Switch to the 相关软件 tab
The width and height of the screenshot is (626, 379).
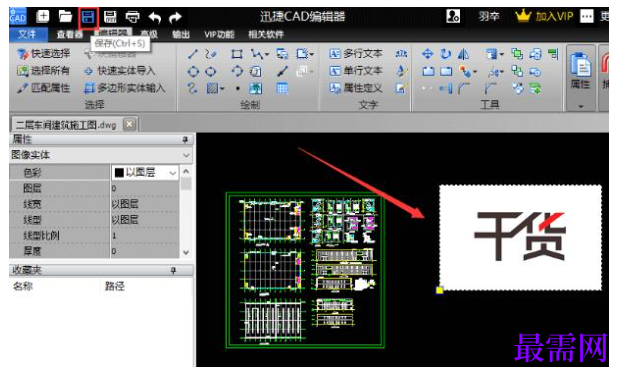pyautogui.click(x=266, y=34)
